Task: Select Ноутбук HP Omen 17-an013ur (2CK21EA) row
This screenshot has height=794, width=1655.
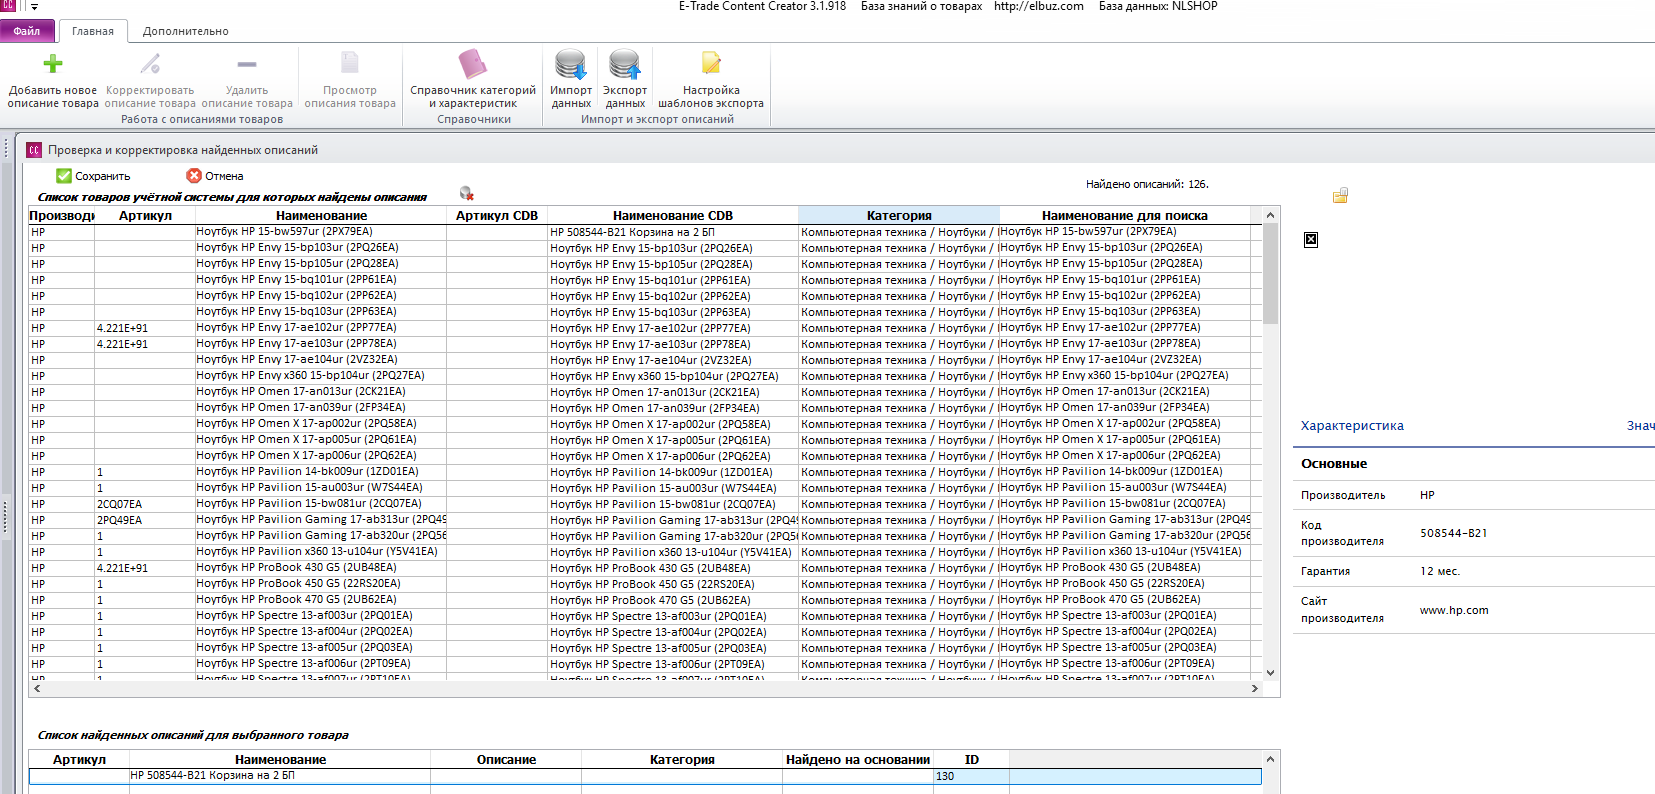Action: pos(645,392)
